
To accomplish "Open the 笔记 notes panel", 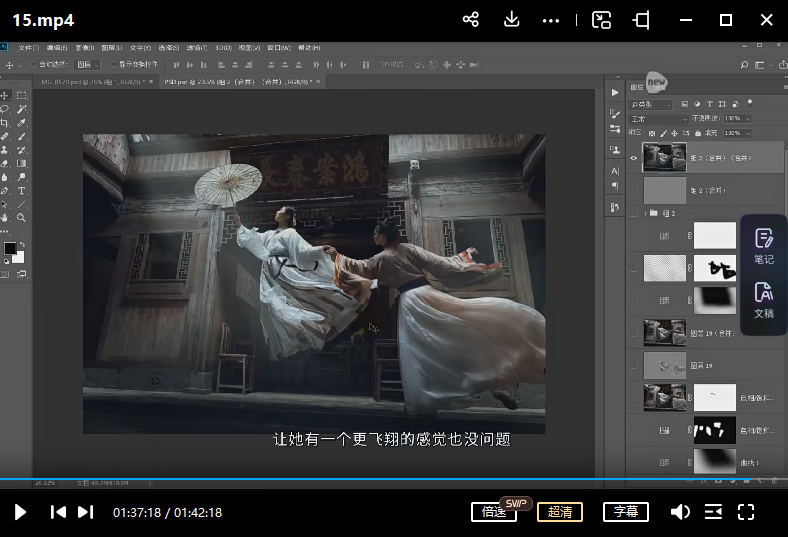I will pyautogui.click(x=763, y=247).
